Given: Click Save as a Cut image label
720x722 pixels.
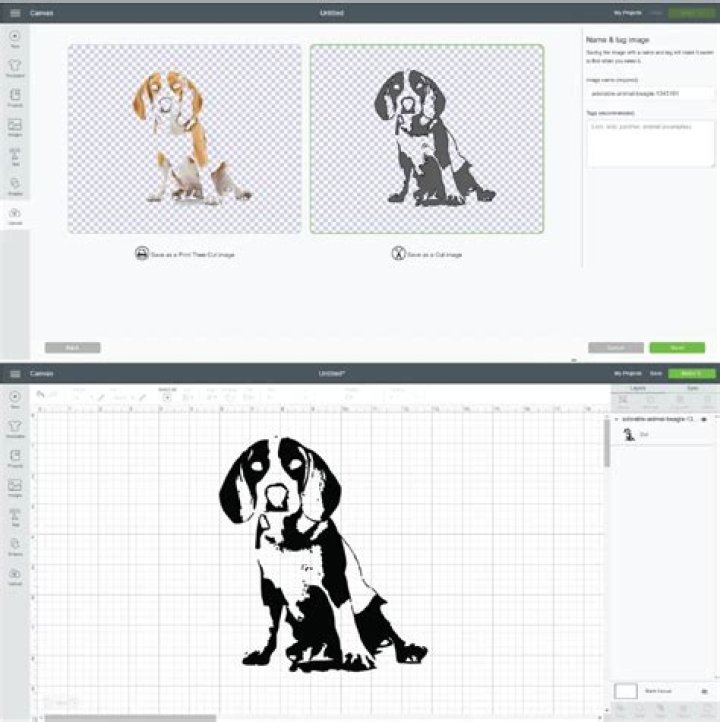Looking at the screenshot, I should point(435,255).
